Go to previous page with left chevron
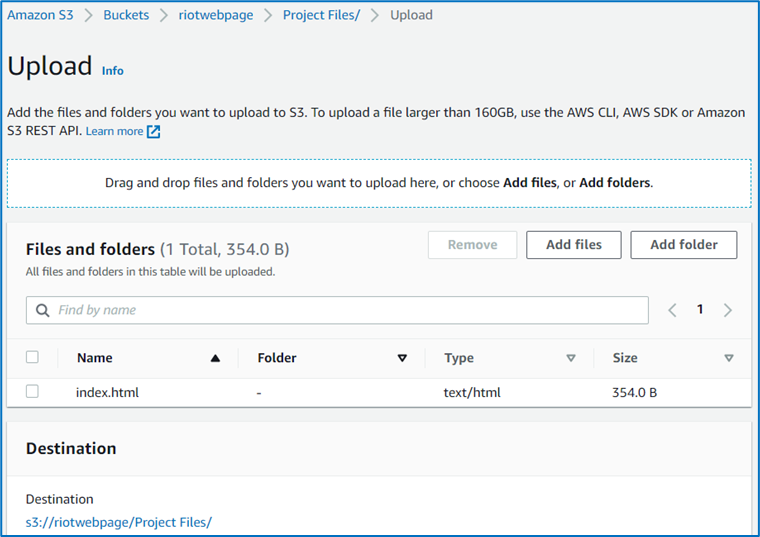760x537 pixels. click(672, 310)
